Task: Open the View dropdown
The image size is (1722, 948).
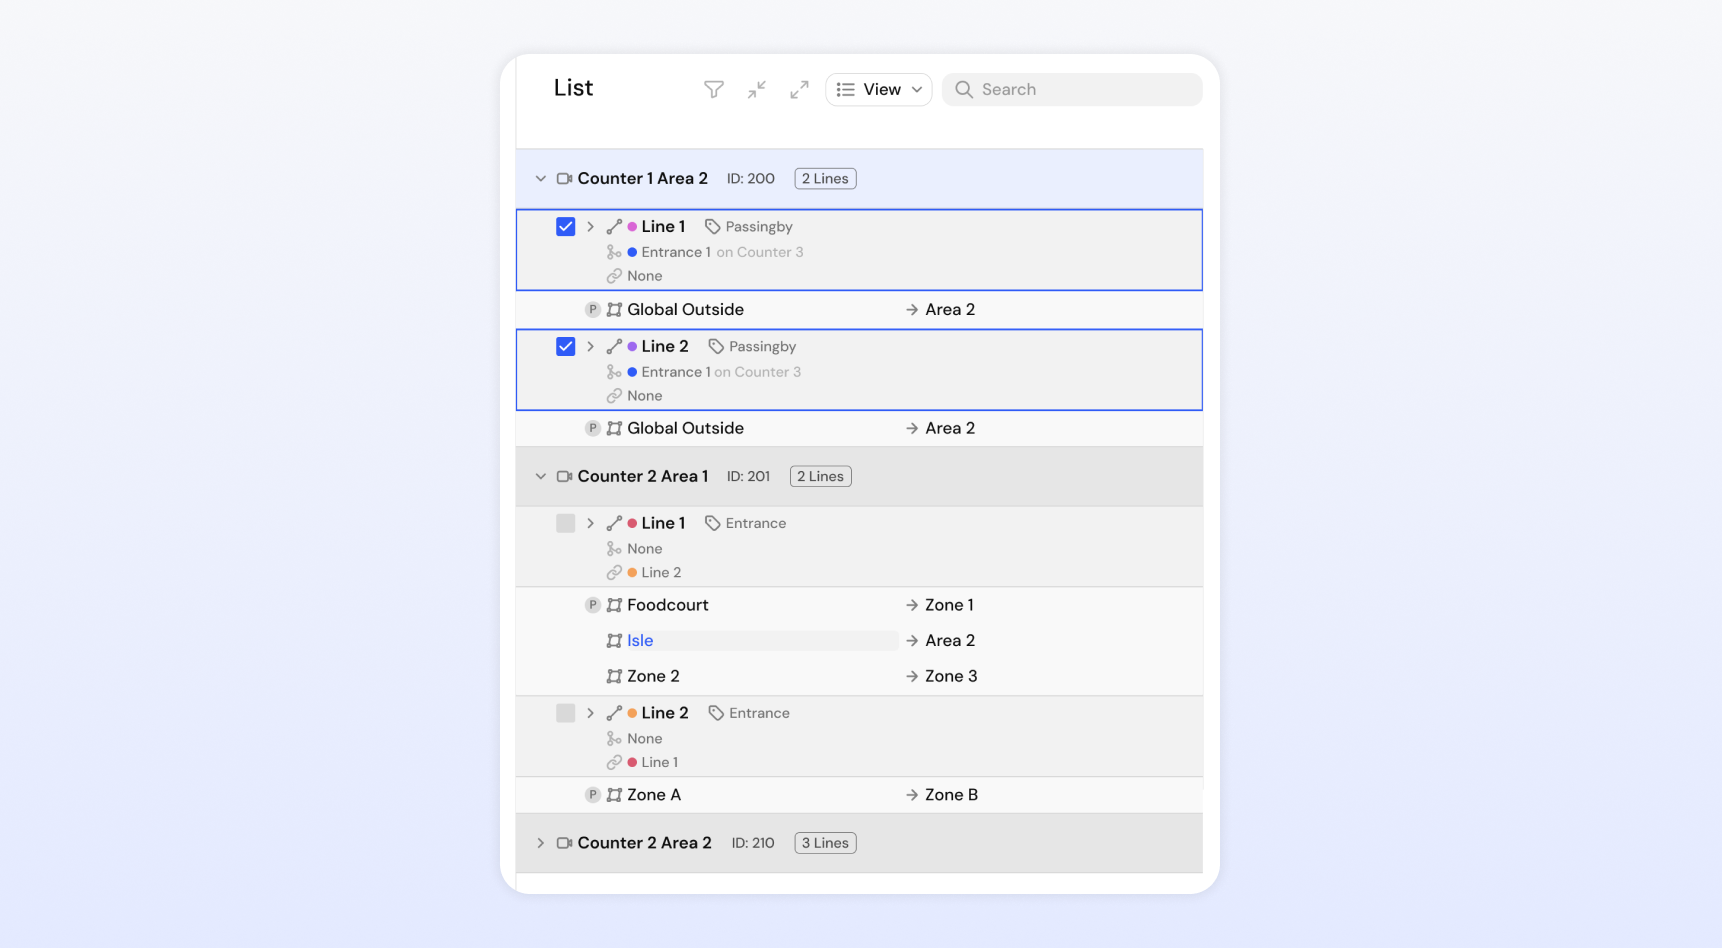Action: (879, 90)
